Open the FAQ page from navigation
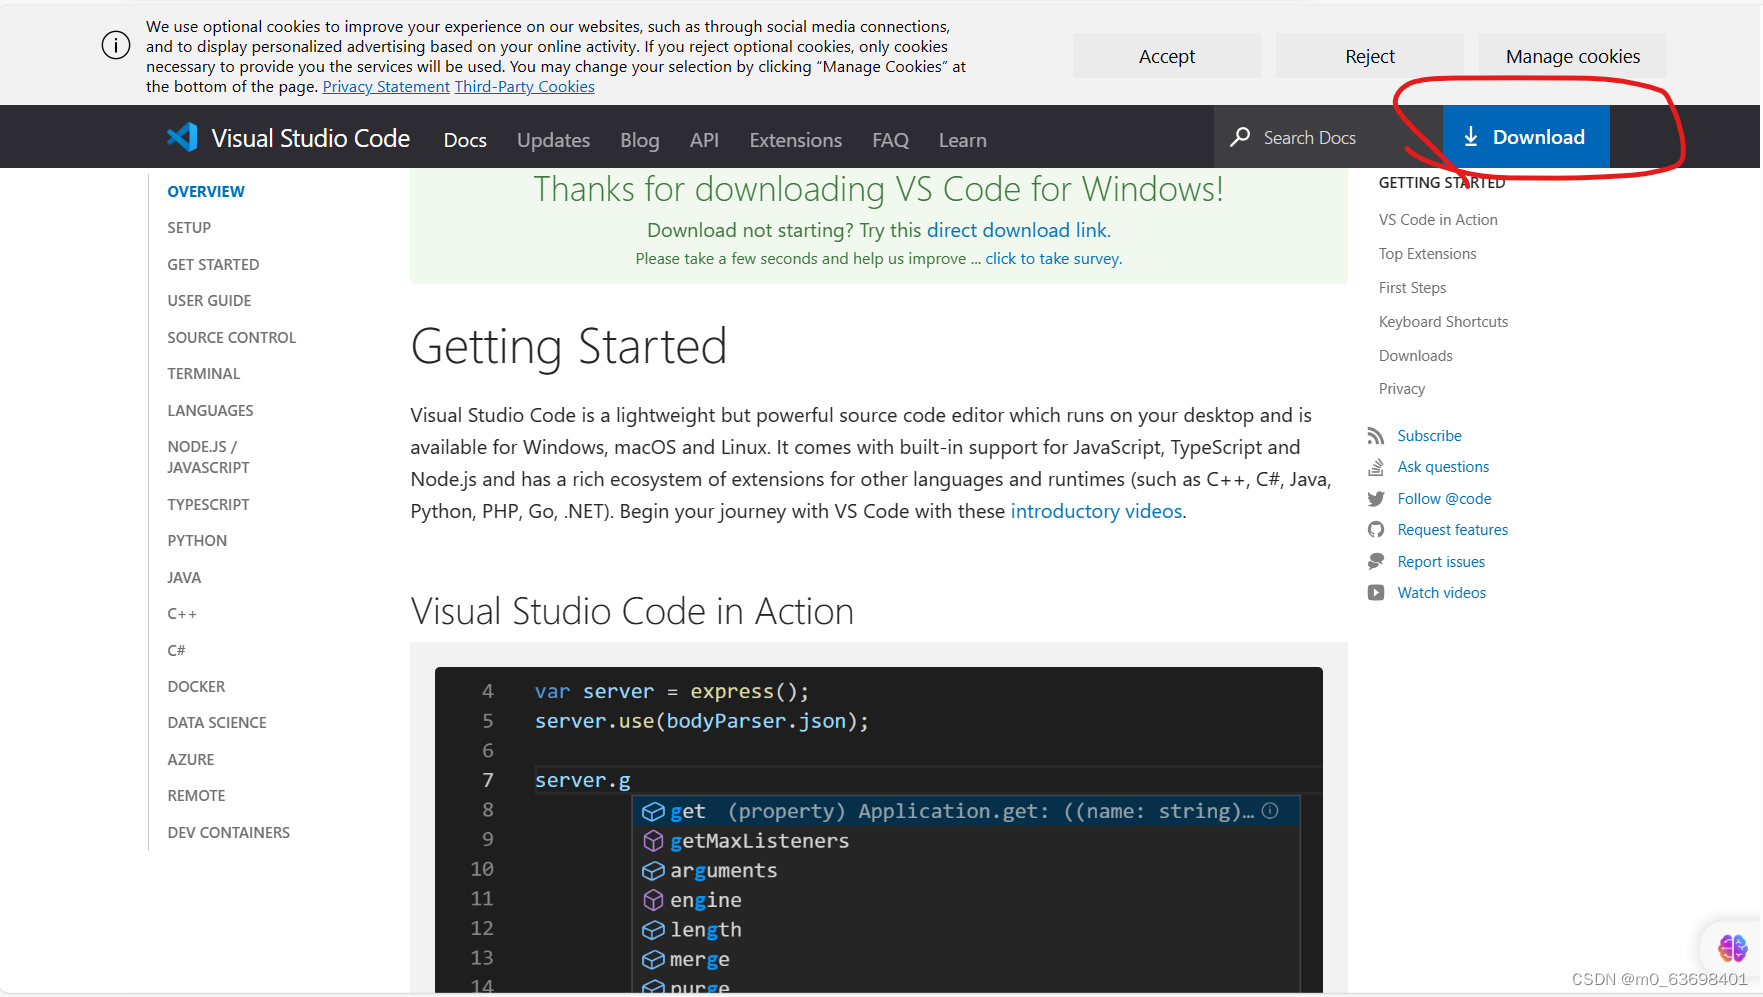Screen dimensions: 1763x997 coord(890,140)
